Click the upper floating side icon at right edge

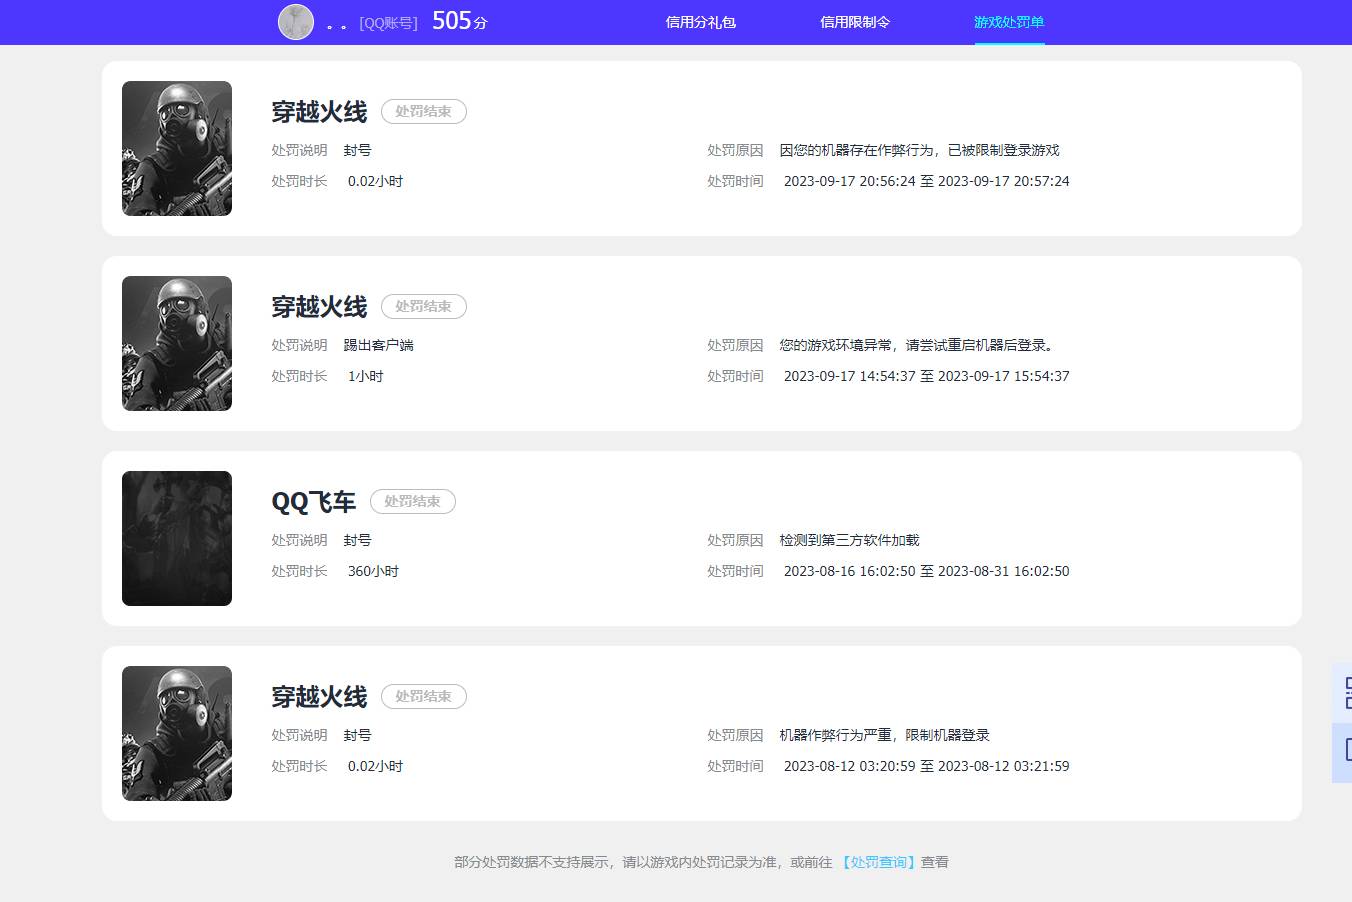tap(1342, 692)
